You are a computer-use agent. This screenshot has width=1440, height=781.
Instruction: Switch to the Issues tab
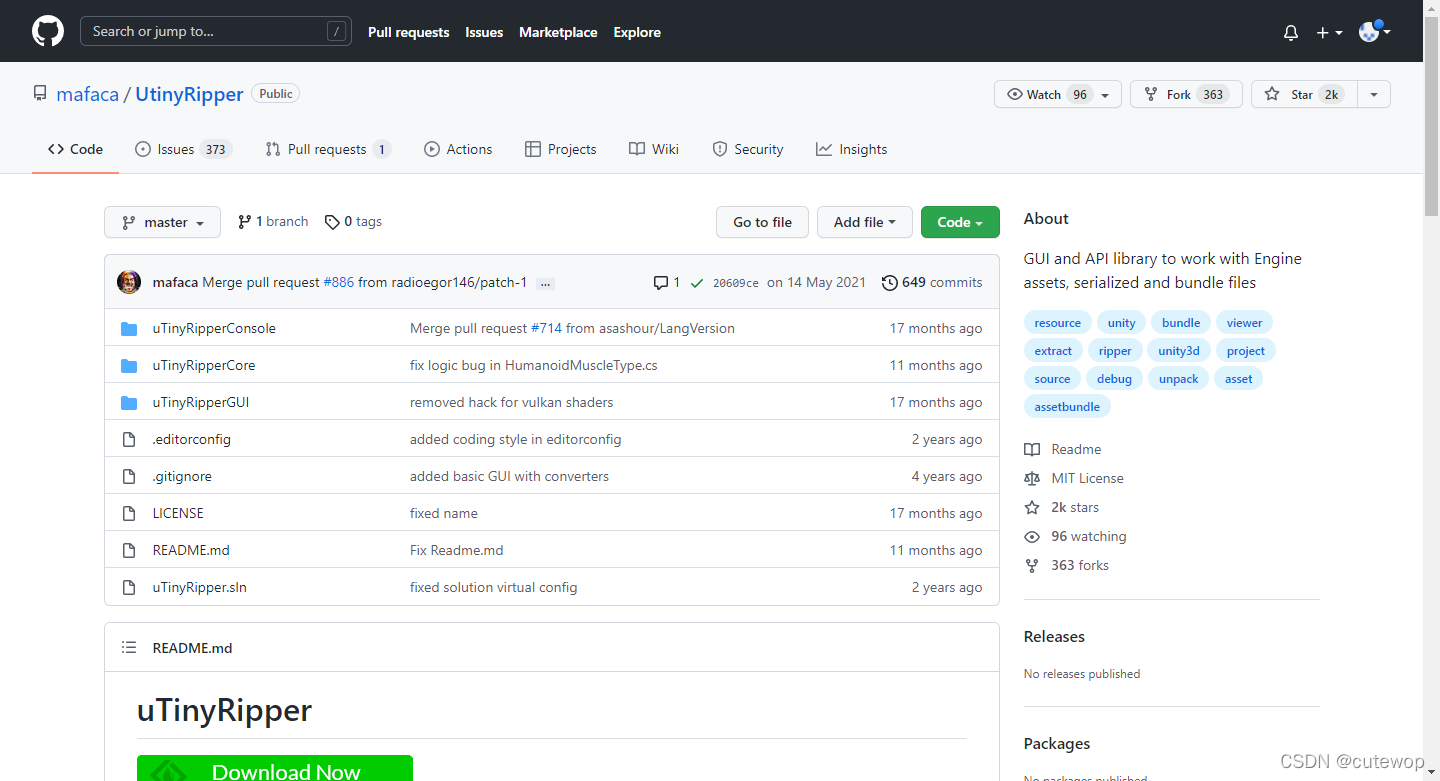(x=183, y=149)
